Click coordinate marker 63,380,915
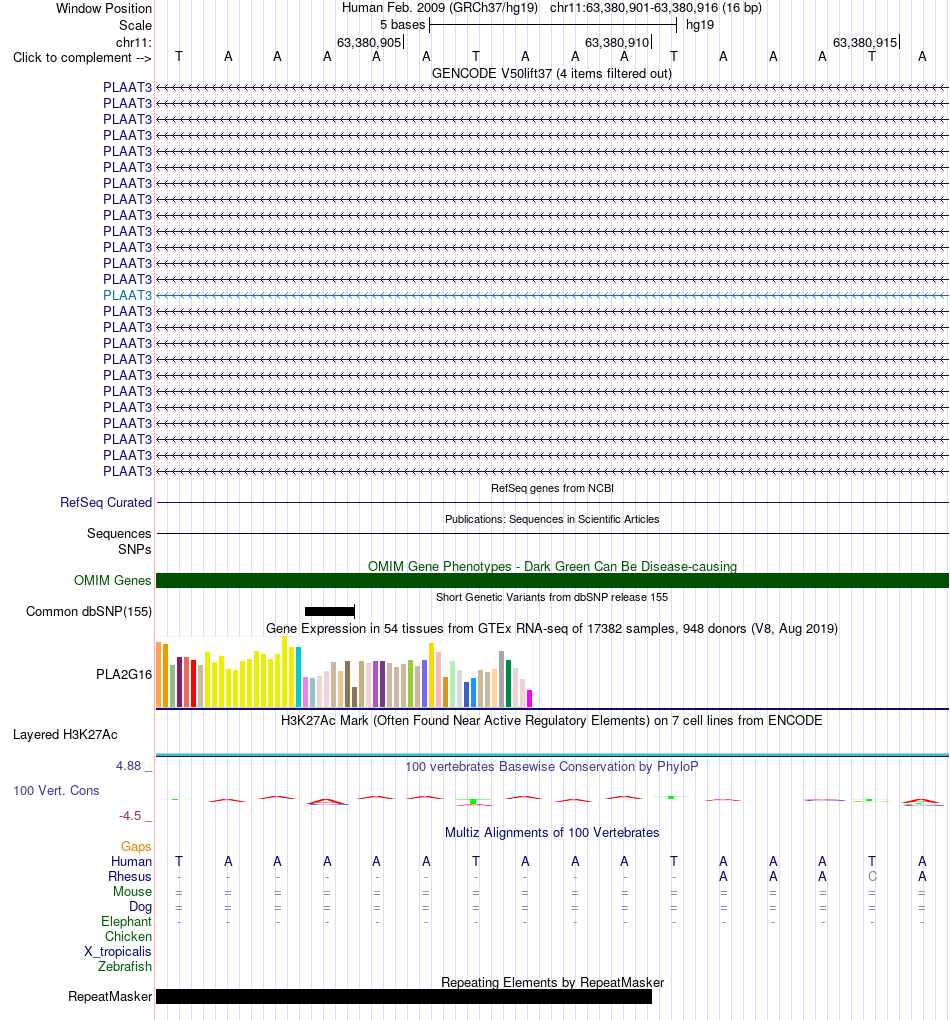 (x=865, y=42)
